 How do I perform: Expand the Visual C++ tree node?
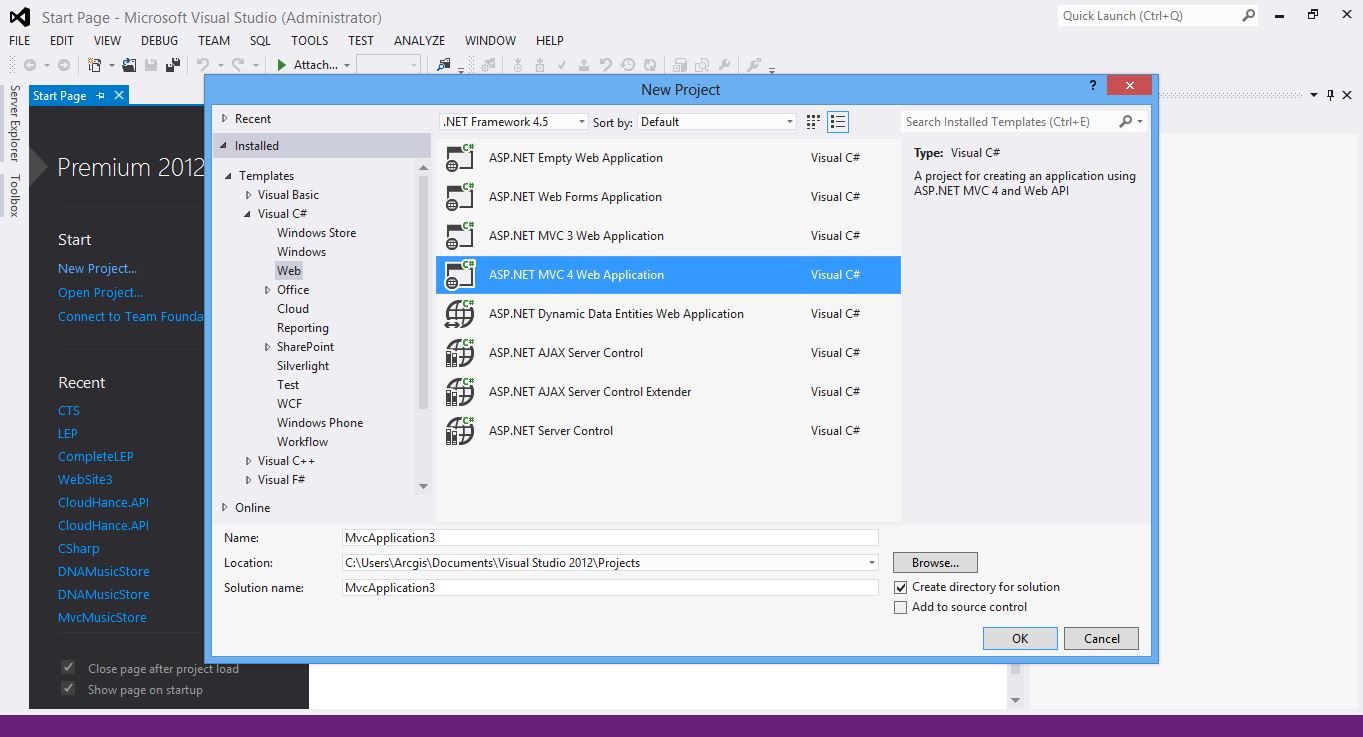pyautogui.click(x=247, y=460)
